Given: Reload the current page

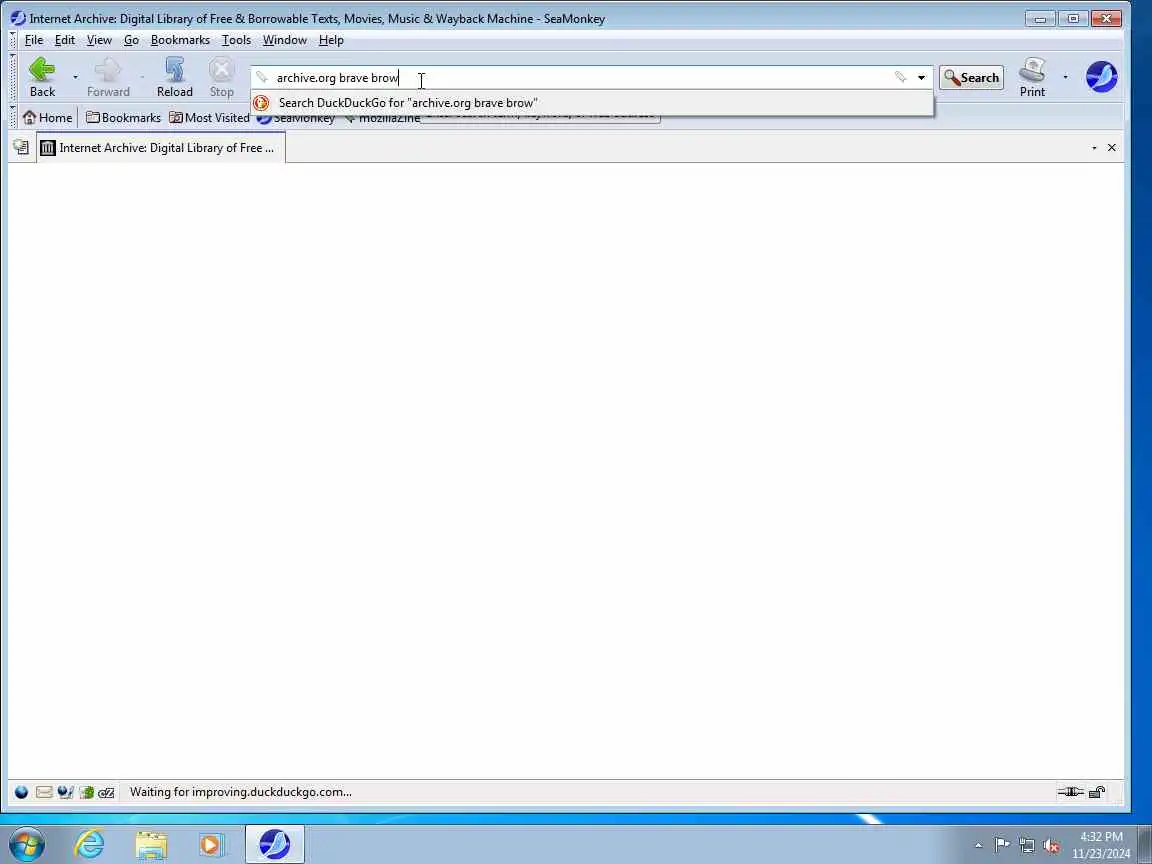Looking at the screenshot, I should point(175,76).
